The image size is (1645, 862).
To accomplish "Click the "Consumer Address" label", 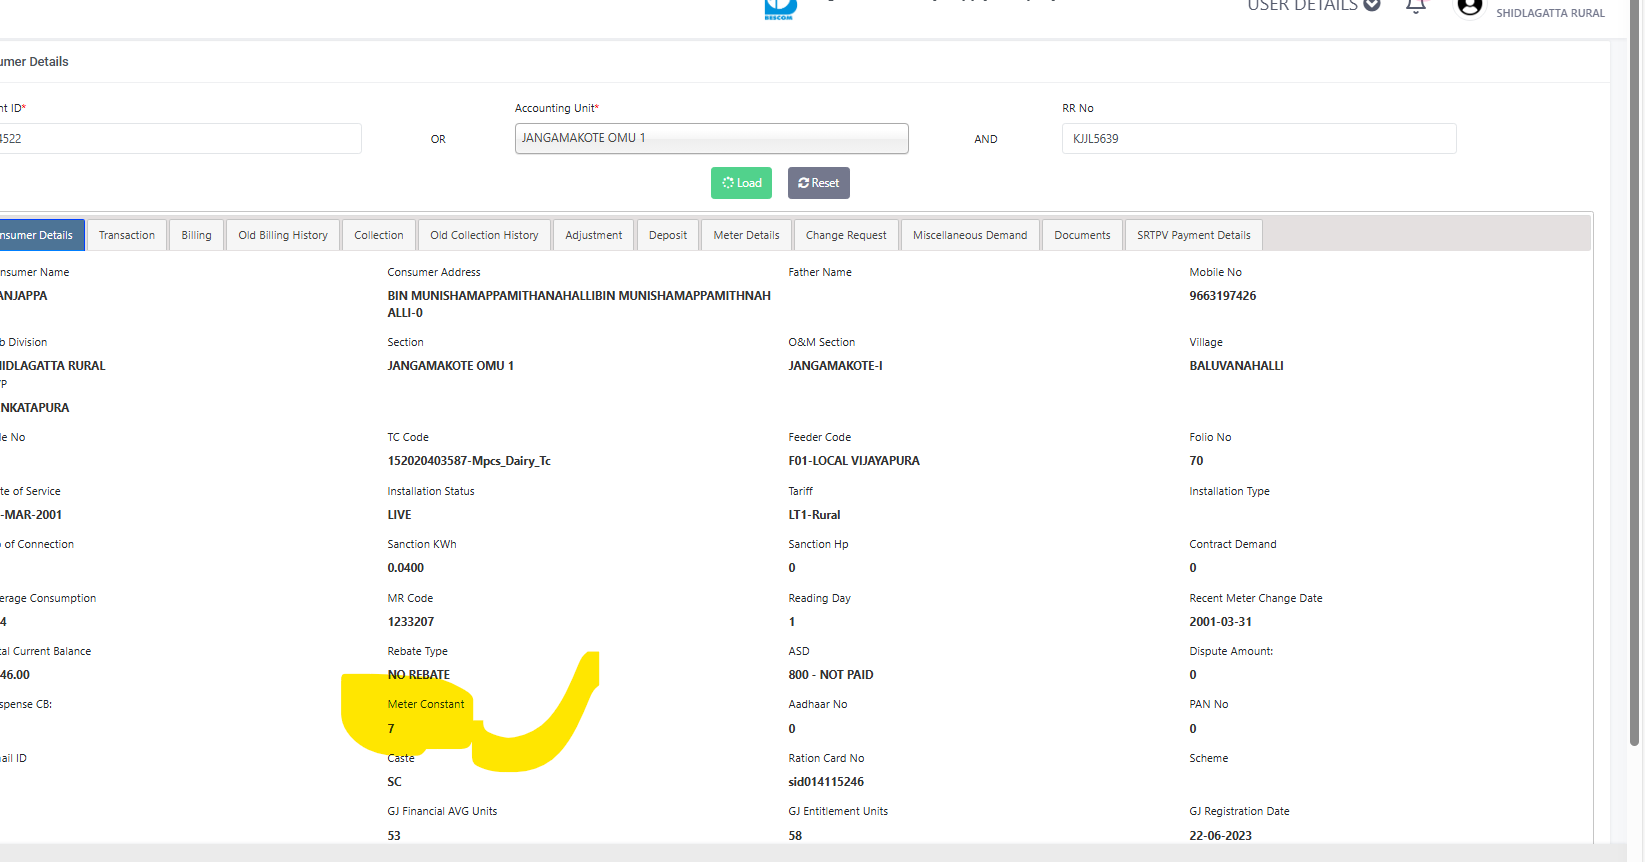I will 434,272.
